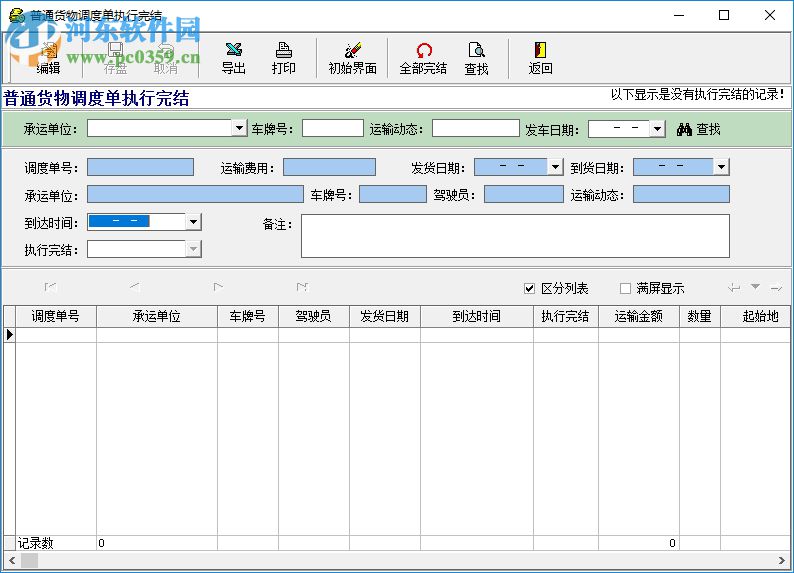The width and height of the screenshot is (794, 573).
Task: Click the 存盘 save toolbar icon
Action: click(115, 58)
